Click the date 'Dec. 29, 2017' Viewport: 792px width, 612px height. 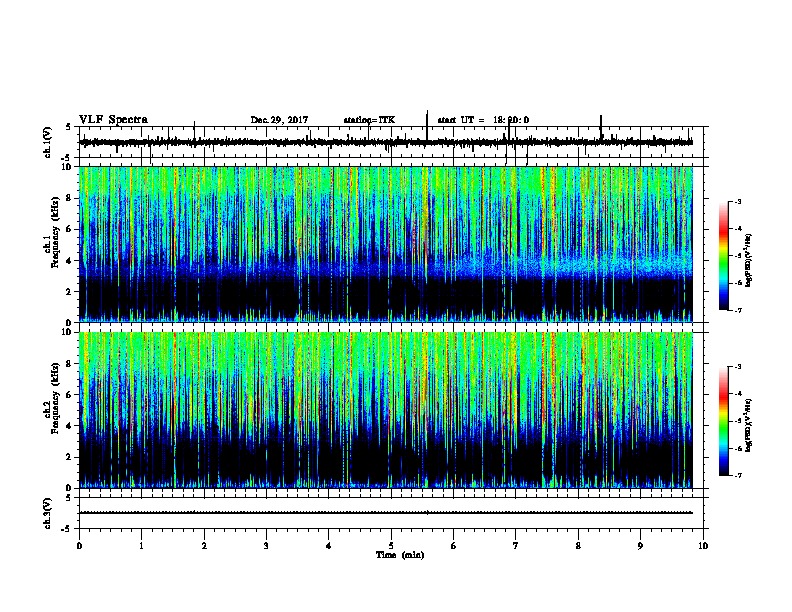click(x=279, y=120)
